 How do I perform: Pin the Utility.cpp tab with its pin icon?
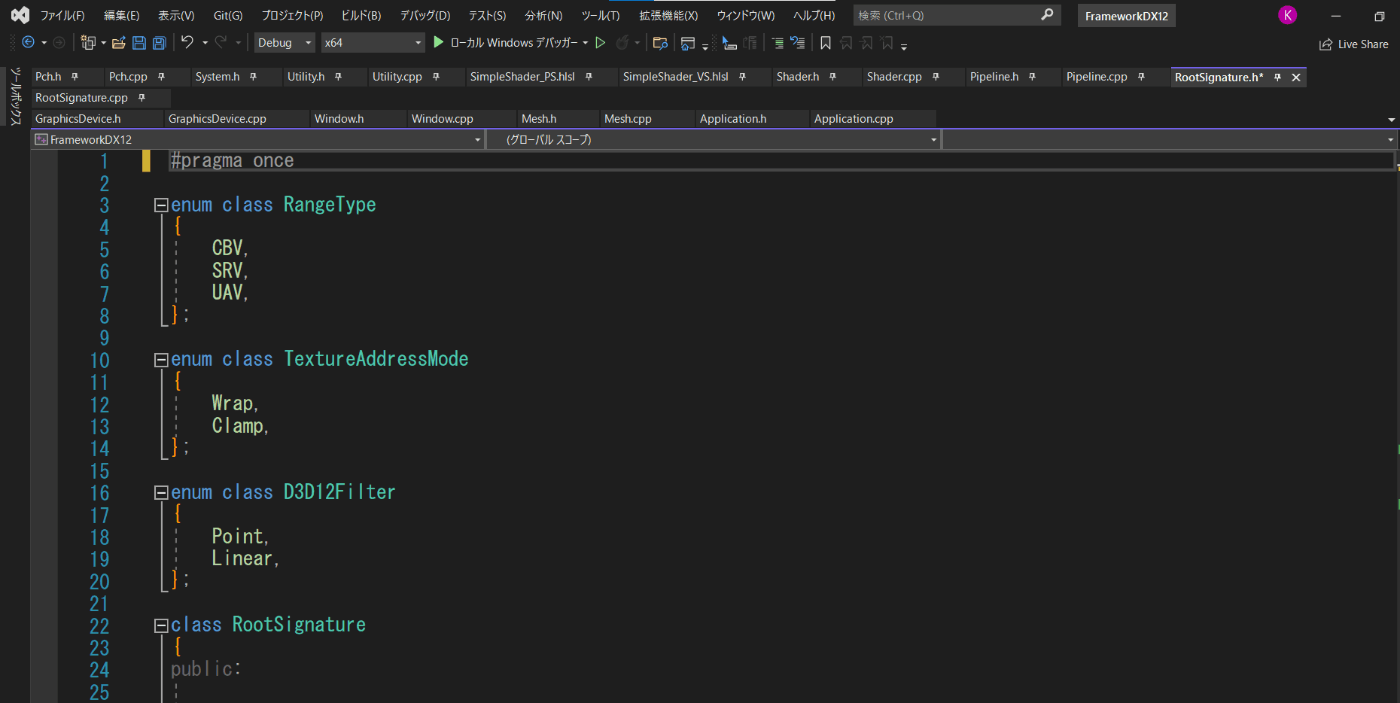pos(436,77)
